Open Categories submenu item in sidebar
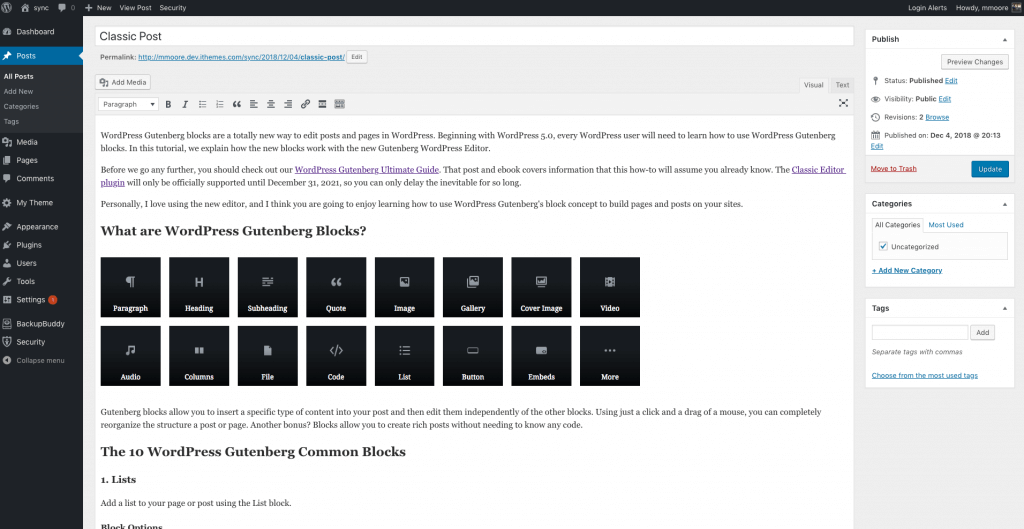Screen dimensions: 1024x529 (21, 106)
